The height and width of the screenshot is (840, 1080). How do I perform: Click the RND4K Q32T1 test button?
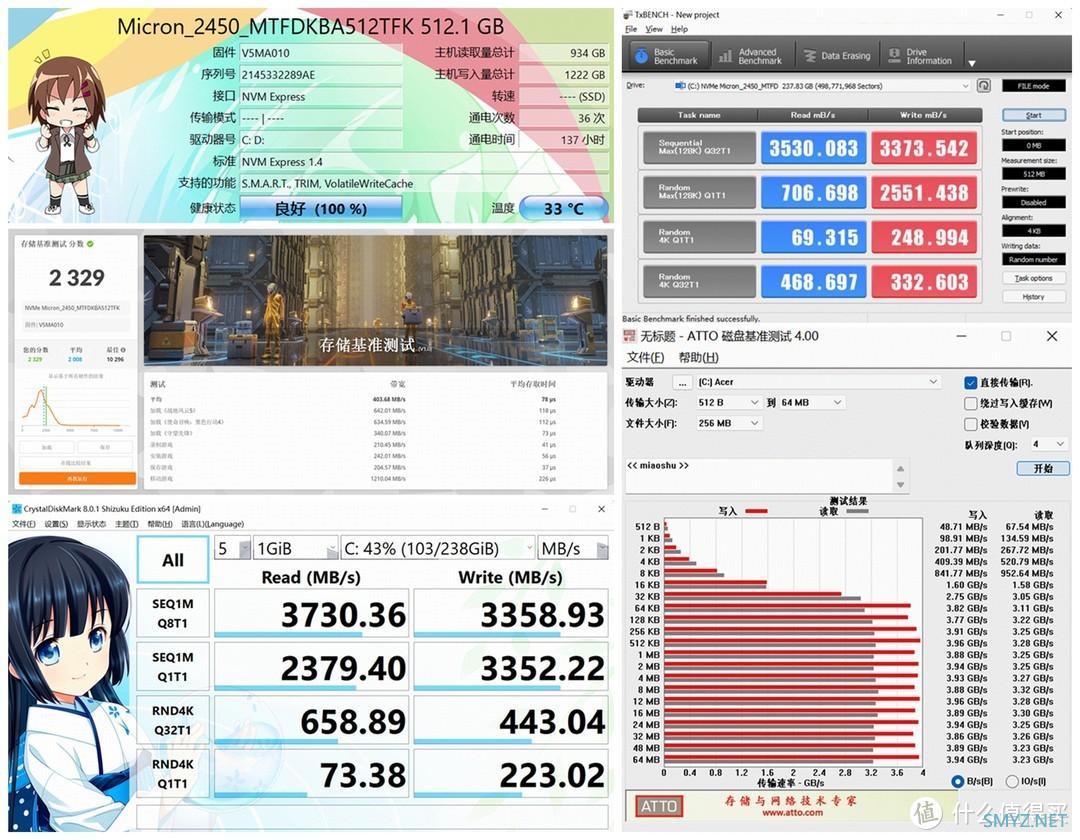coord(172,720)
